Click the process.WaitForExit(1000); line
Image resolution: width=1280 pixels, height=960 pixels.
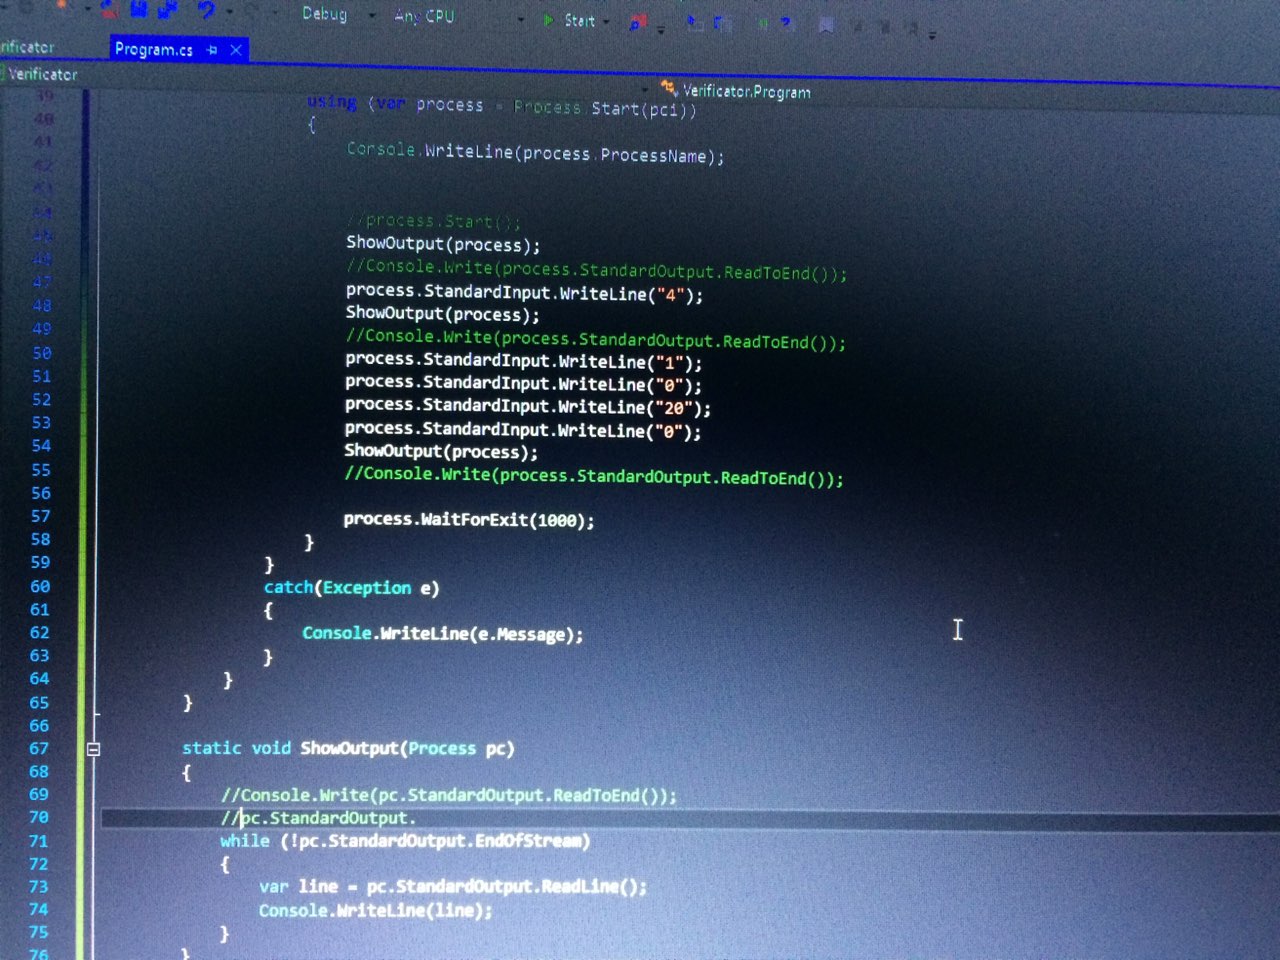(x=468, y=519)
